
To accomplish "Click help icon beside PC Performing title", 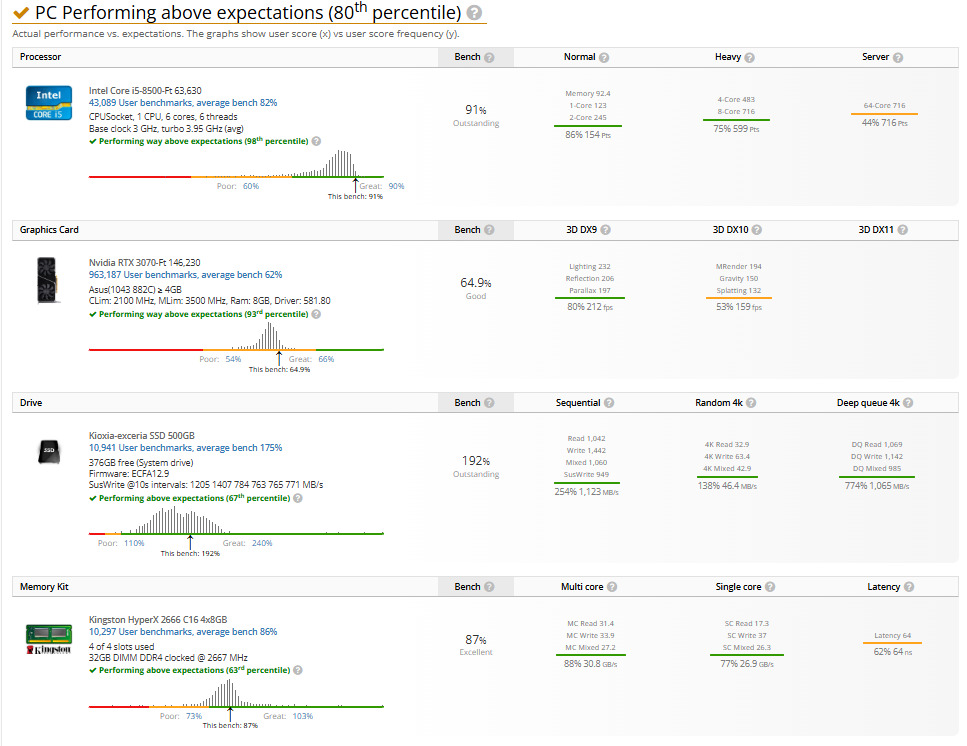I will point(474,13).
